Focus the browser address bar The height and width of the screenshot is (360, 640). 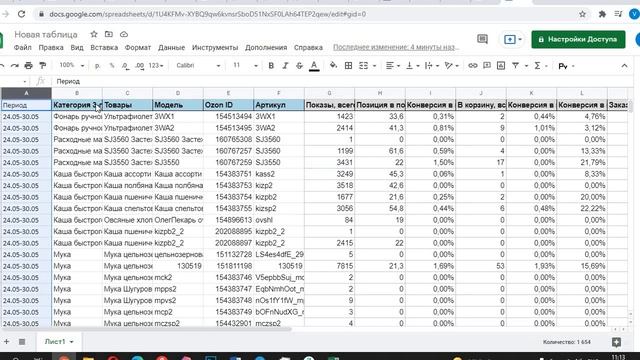pyautogui.click(x=310, y=14)
